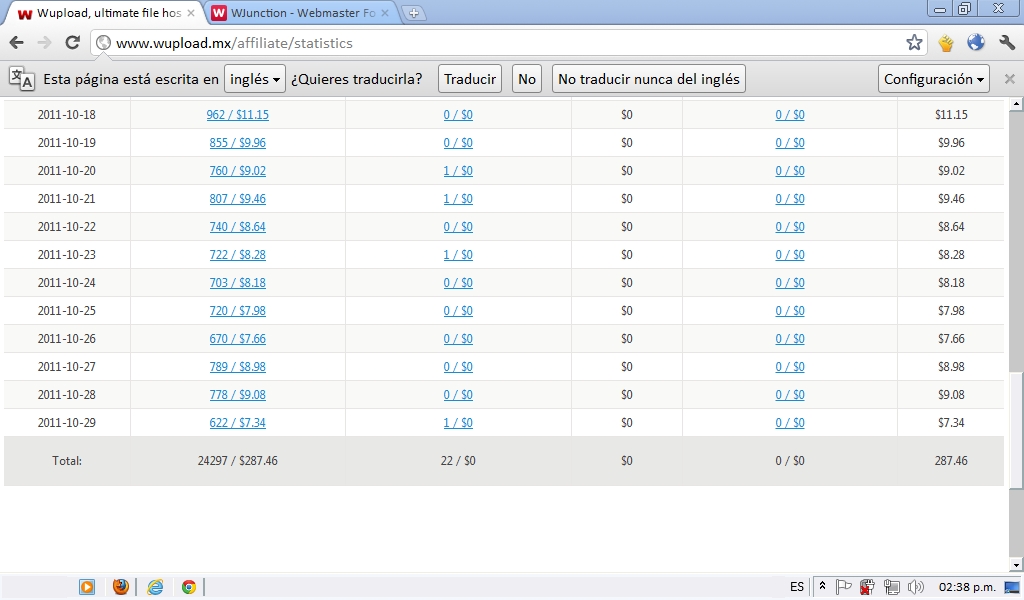Launch Firefox from the taskbar
This screenshot has width=1024, height=600.
point(121,587)
